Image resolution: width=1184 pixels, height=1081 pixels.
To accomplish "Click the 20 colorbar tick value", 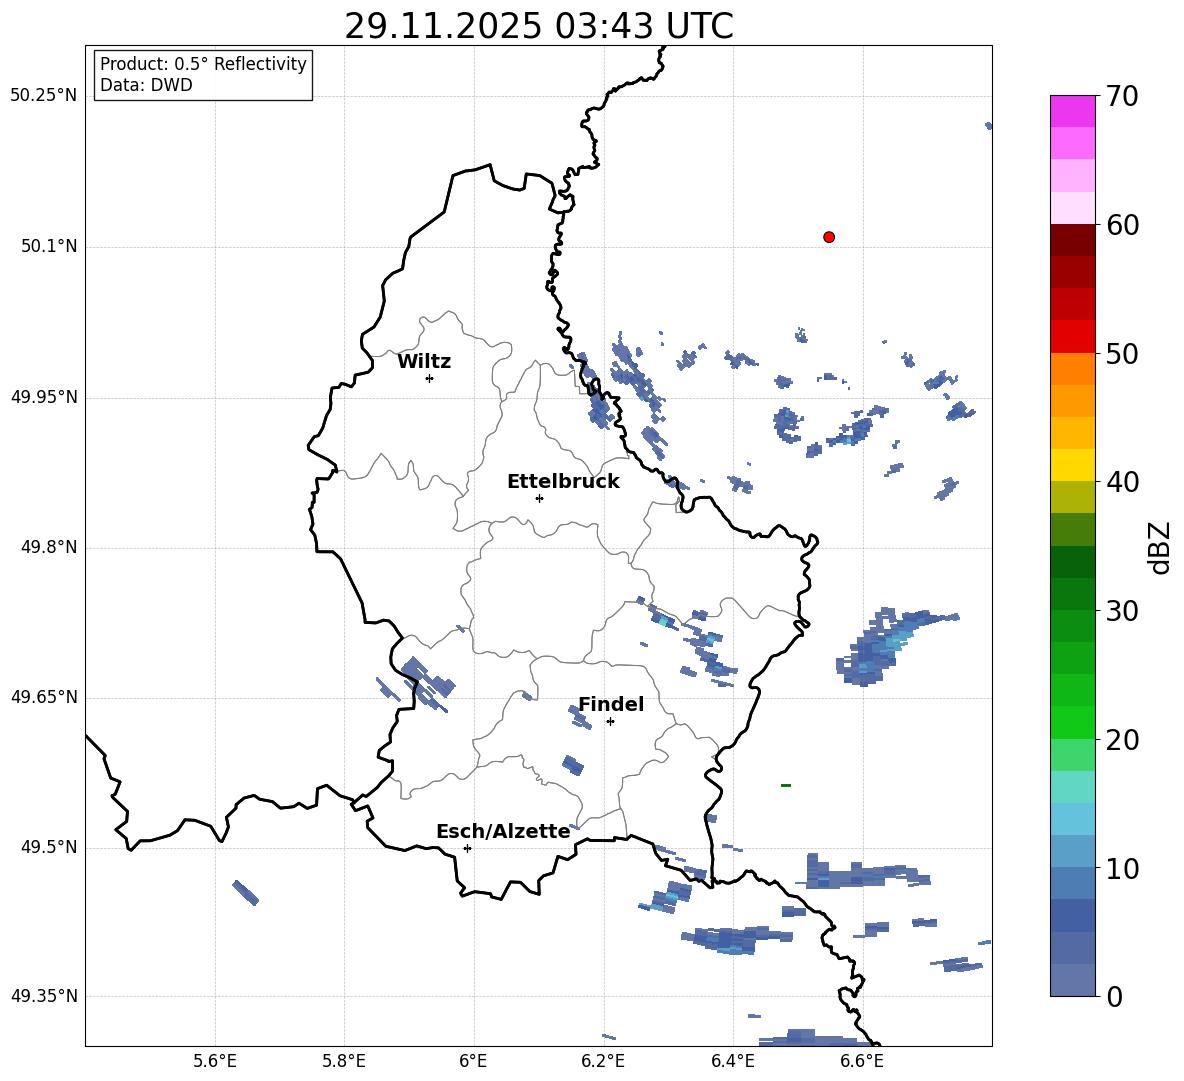I will 1122,739.
